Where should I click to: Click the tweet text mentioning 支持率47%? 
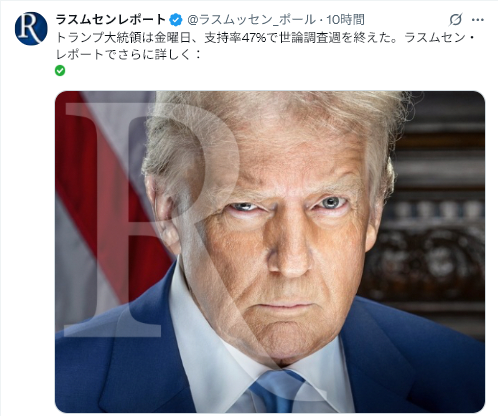point(267,46)
